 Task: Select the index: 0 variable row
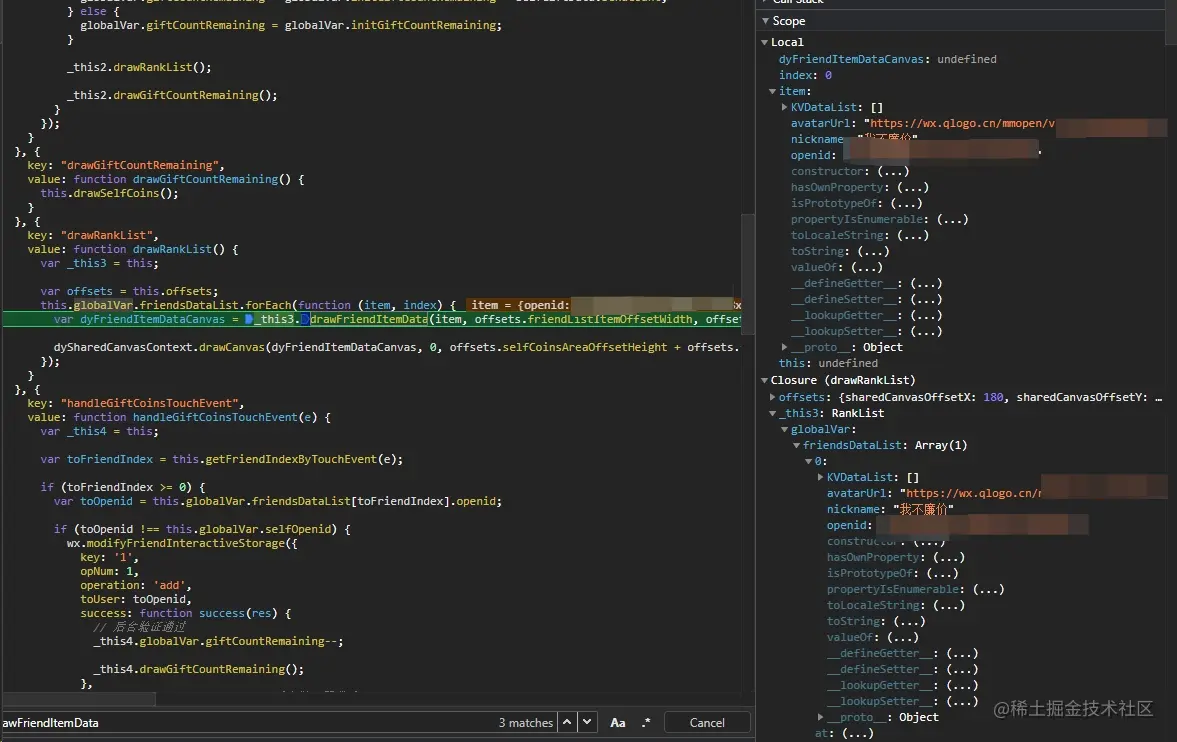[x=805, y=75]
